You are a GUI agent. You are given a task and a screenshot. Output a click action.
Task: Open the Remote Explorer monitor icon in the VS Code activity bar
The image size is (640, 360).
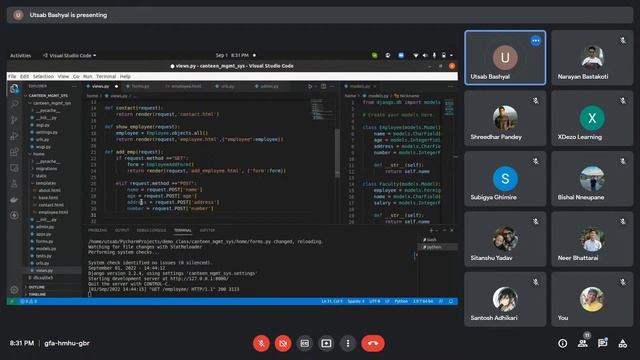[x=14, y=168]
